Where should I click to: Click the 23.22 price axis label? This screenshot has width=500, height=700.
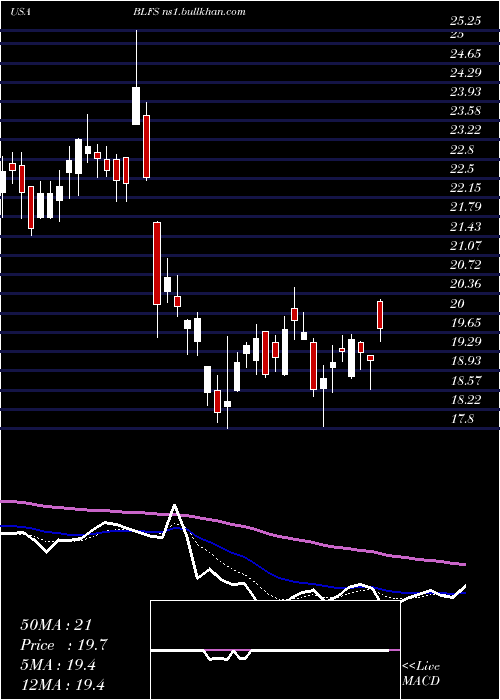tap(466, 130)
